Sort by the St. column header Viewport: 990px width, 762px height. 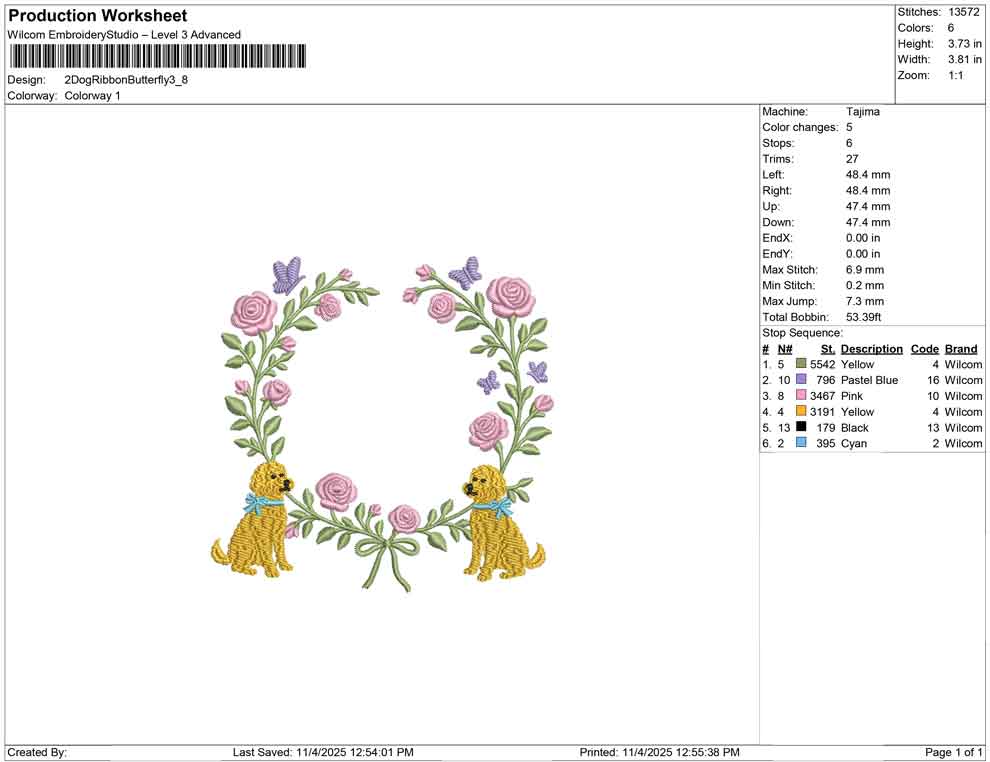point(827,348)
